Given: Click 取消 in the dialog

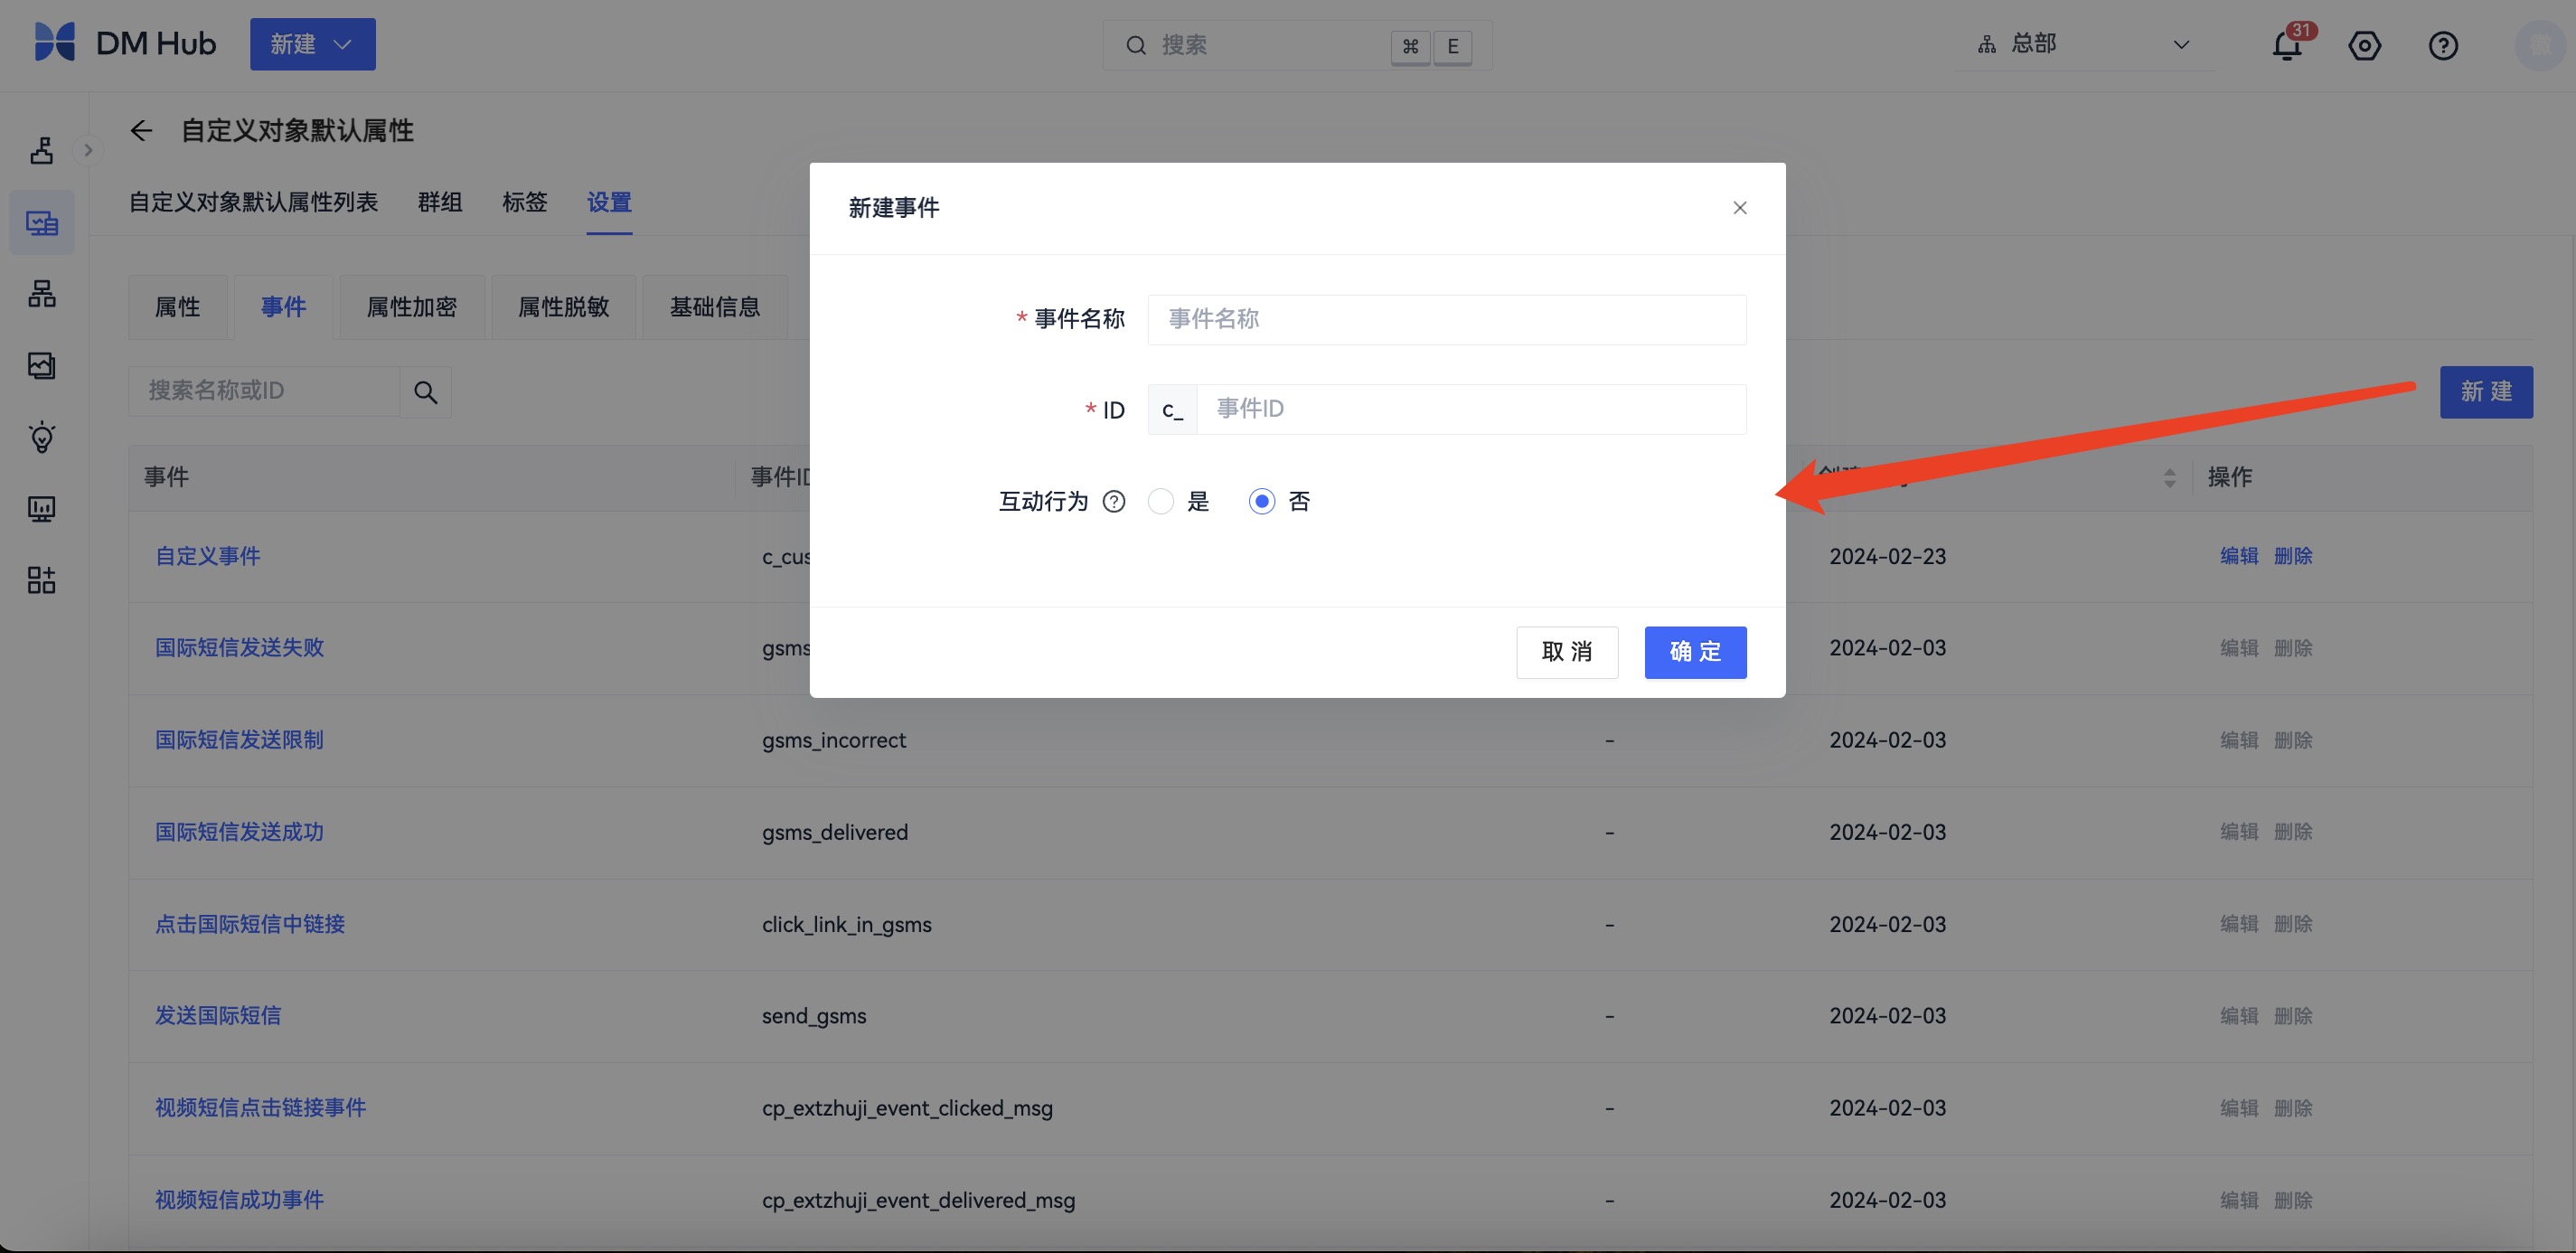Looking at the screenshot, I should [x=1567, y=652].
